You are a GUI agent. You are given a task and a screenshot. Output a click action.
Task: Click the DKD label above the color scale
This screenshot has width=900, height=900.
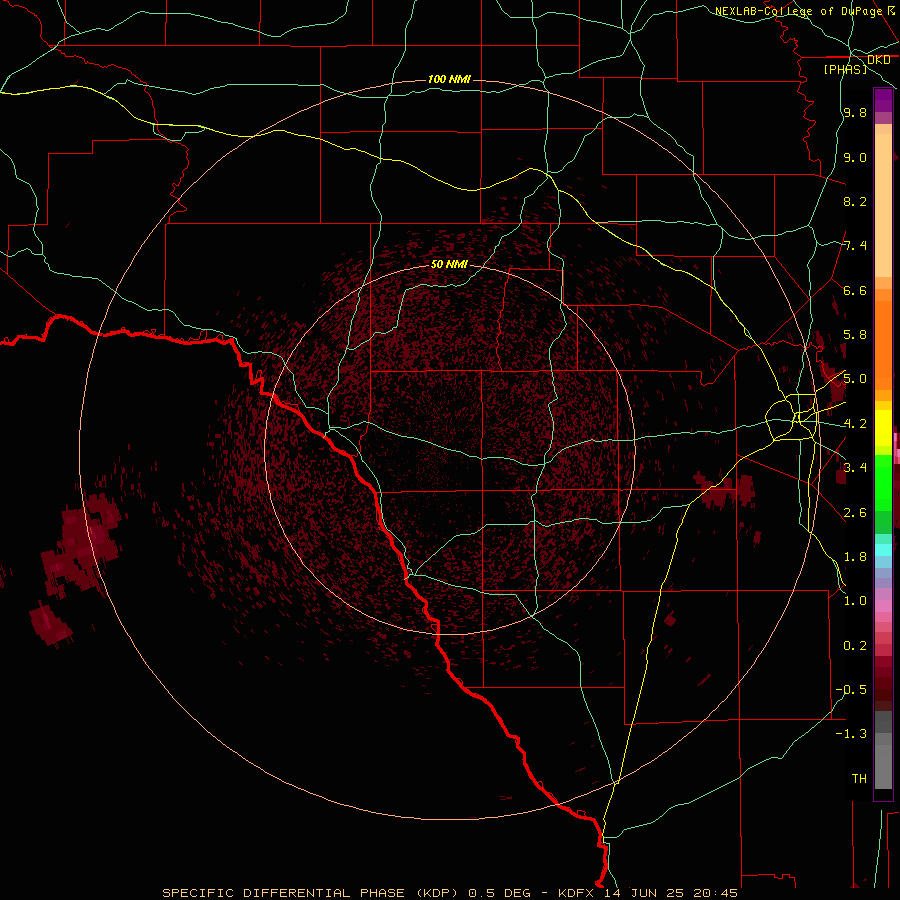coord(878,60)
